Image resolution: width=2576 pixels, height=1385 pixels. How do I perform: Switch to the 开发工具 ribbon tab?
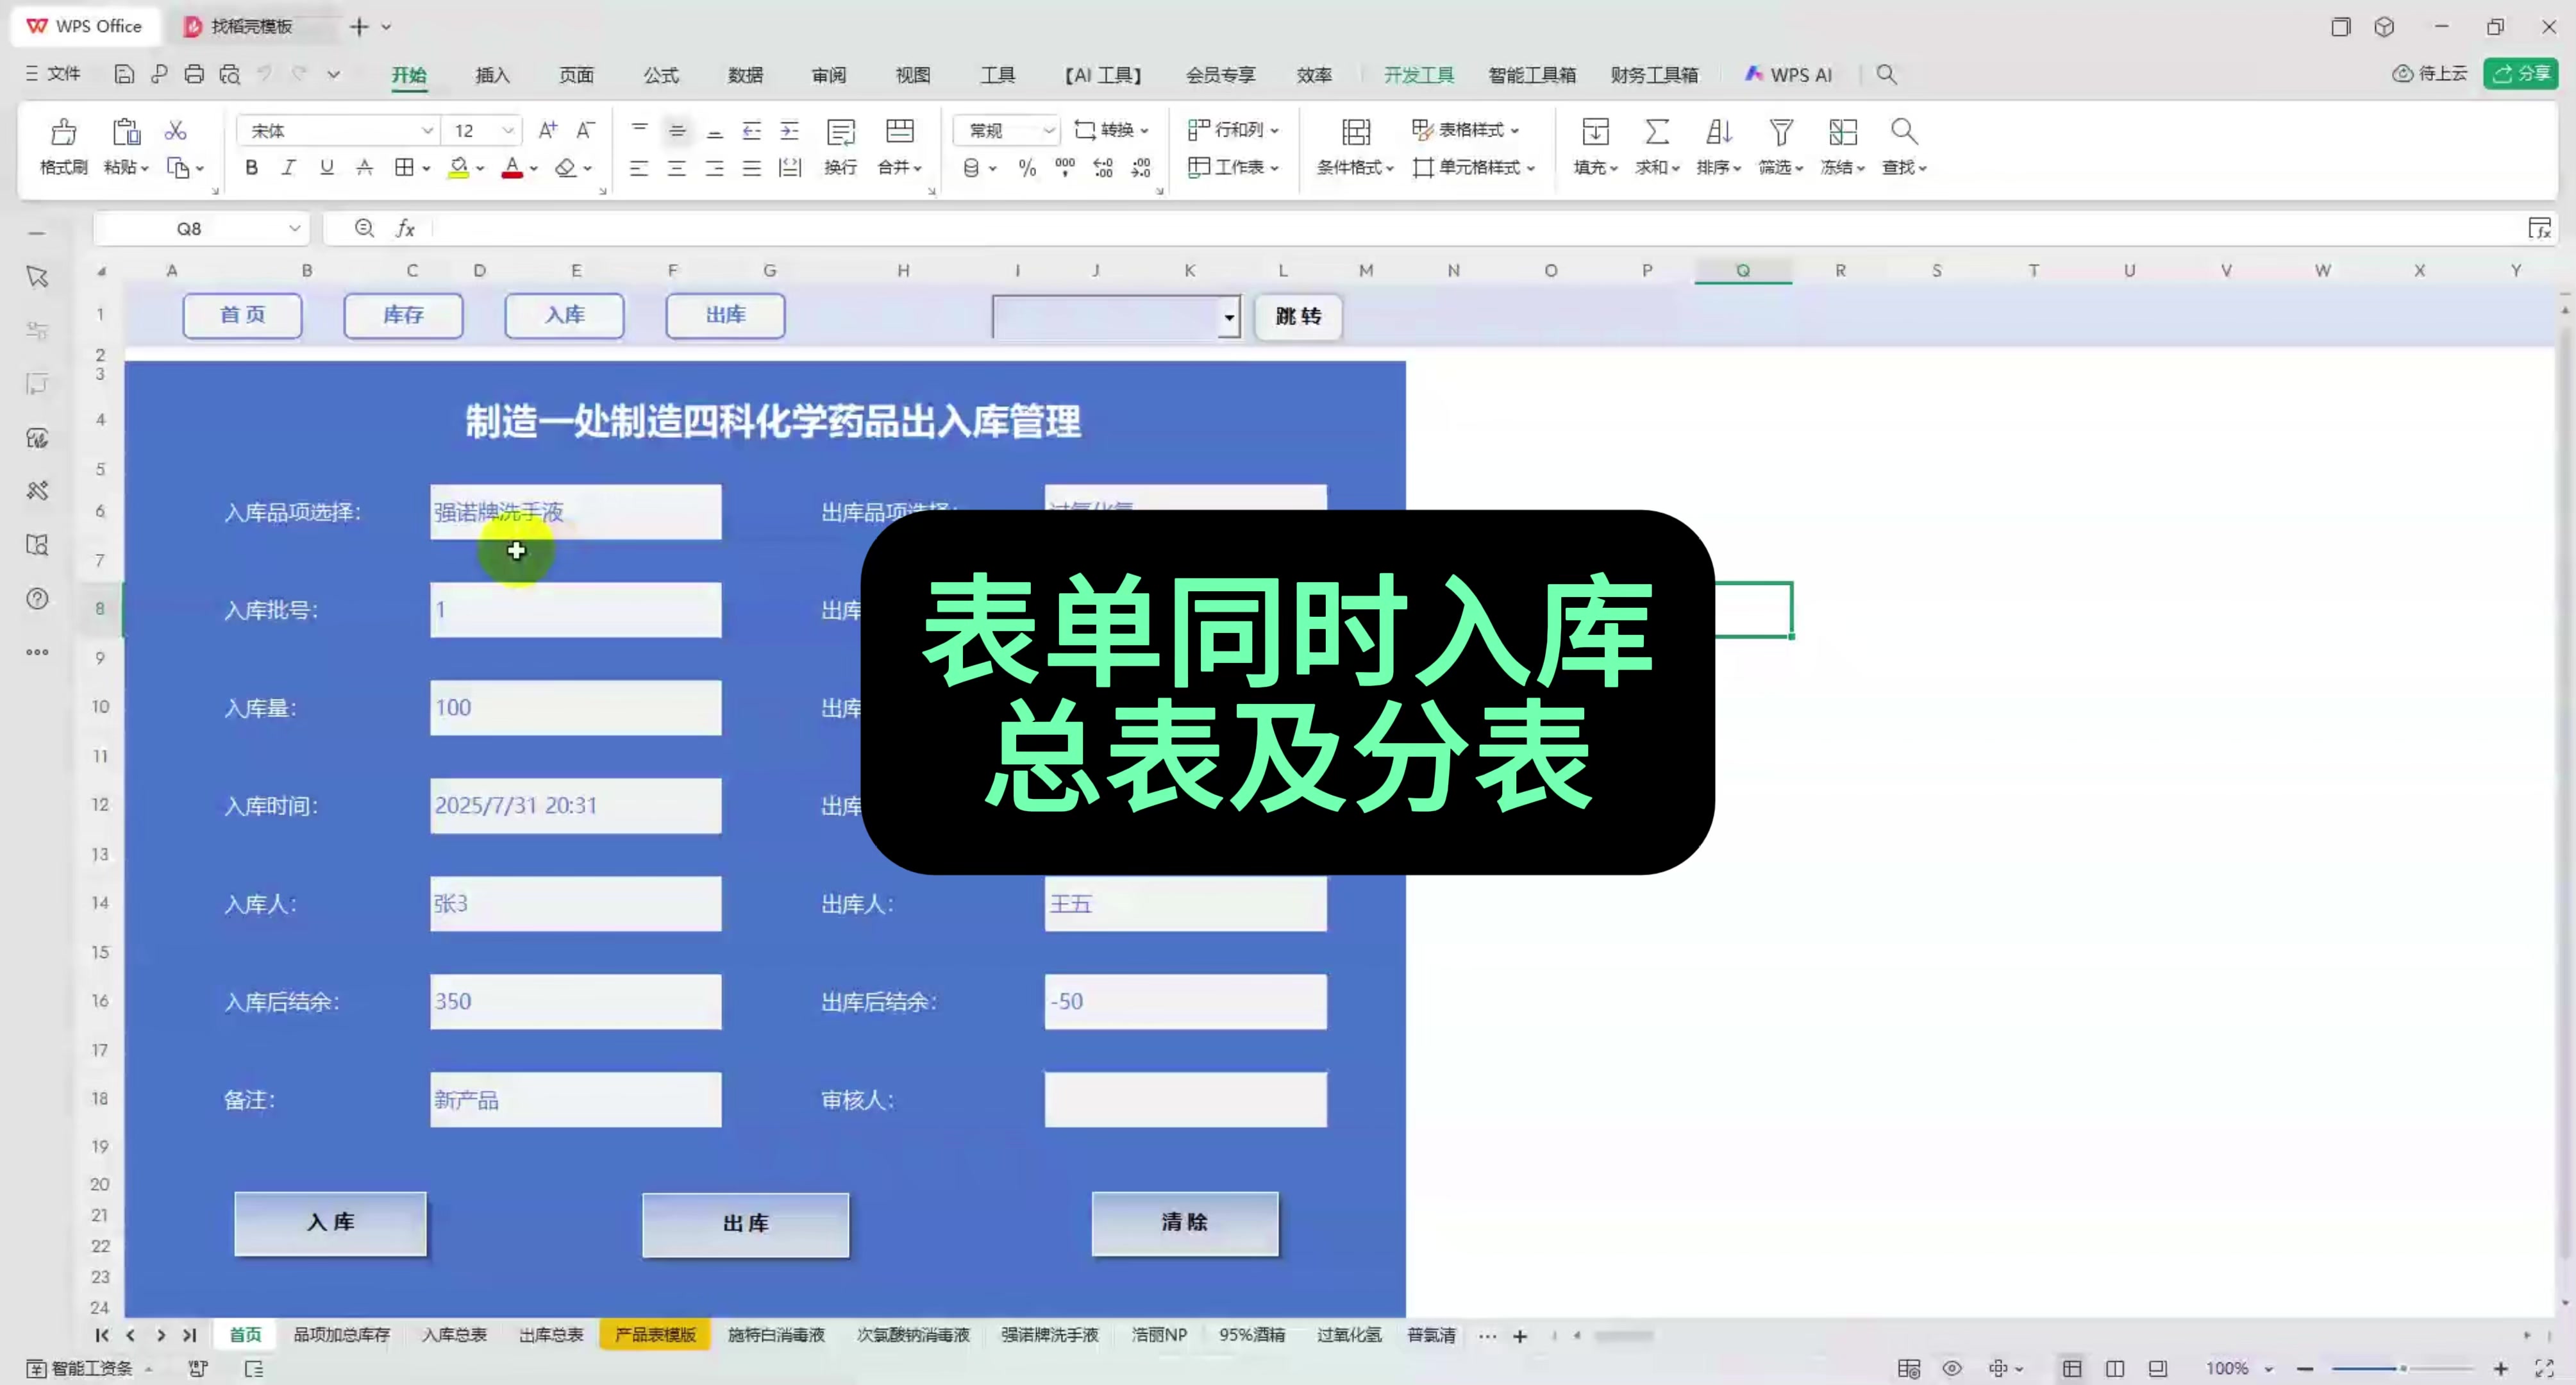[x=1419, y=74]
